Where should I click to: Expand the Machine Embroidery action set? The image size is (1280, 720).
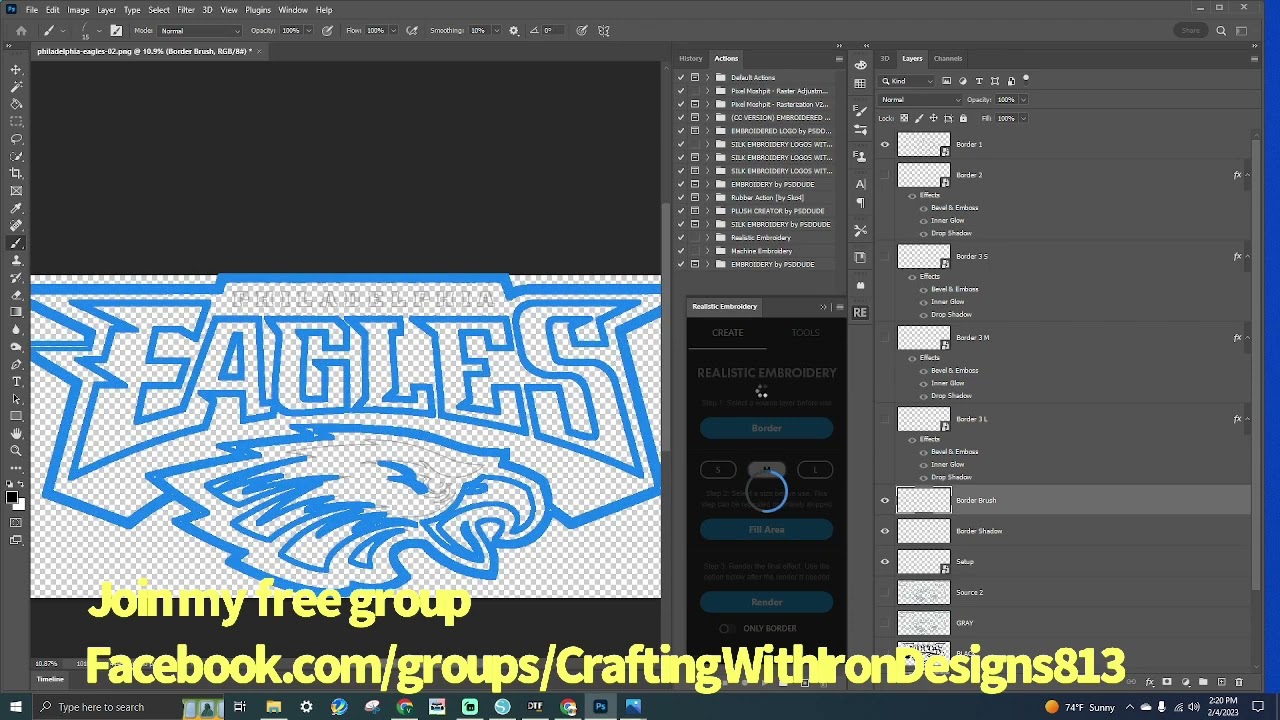coord(707,251)
